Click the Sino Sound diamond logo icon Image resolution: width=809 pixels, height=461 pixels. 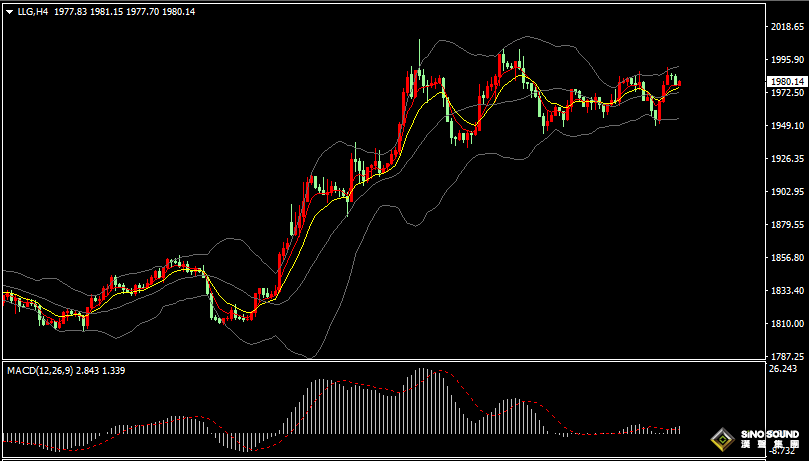[x=722, y=439]
